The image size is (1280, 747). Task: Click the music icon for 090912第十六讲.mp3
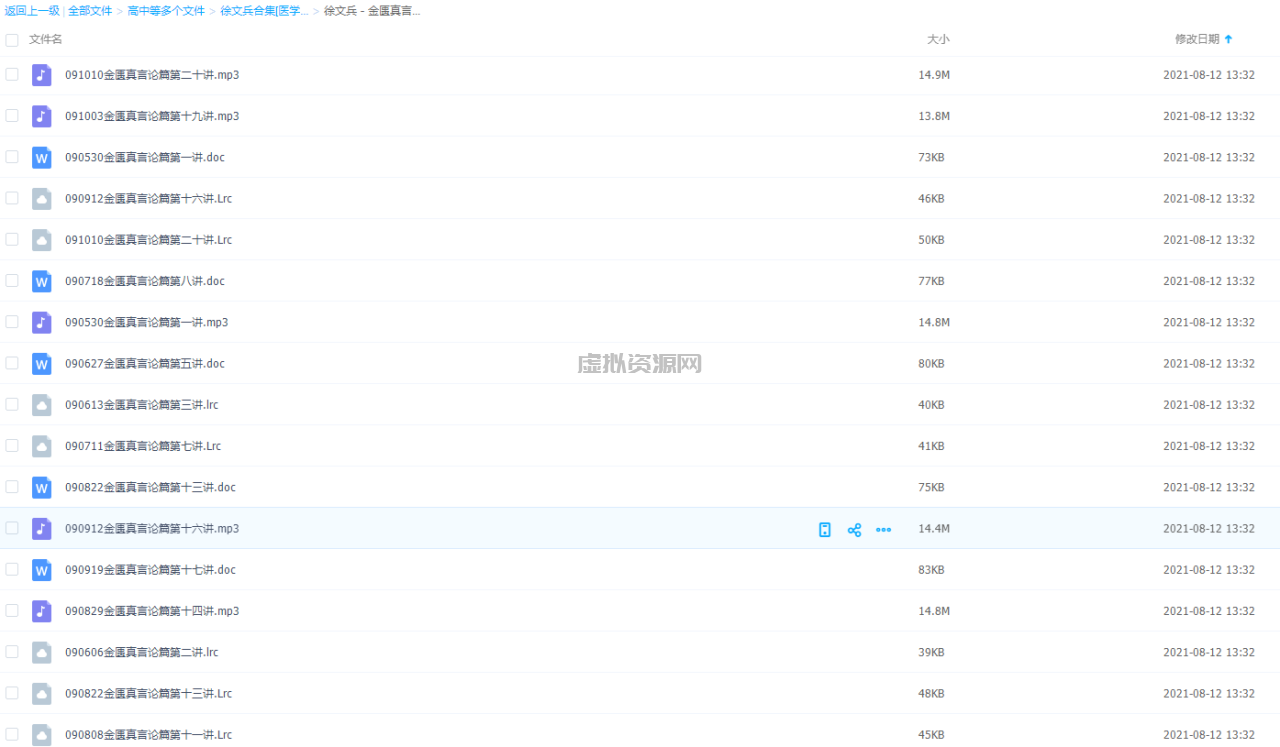41,528
